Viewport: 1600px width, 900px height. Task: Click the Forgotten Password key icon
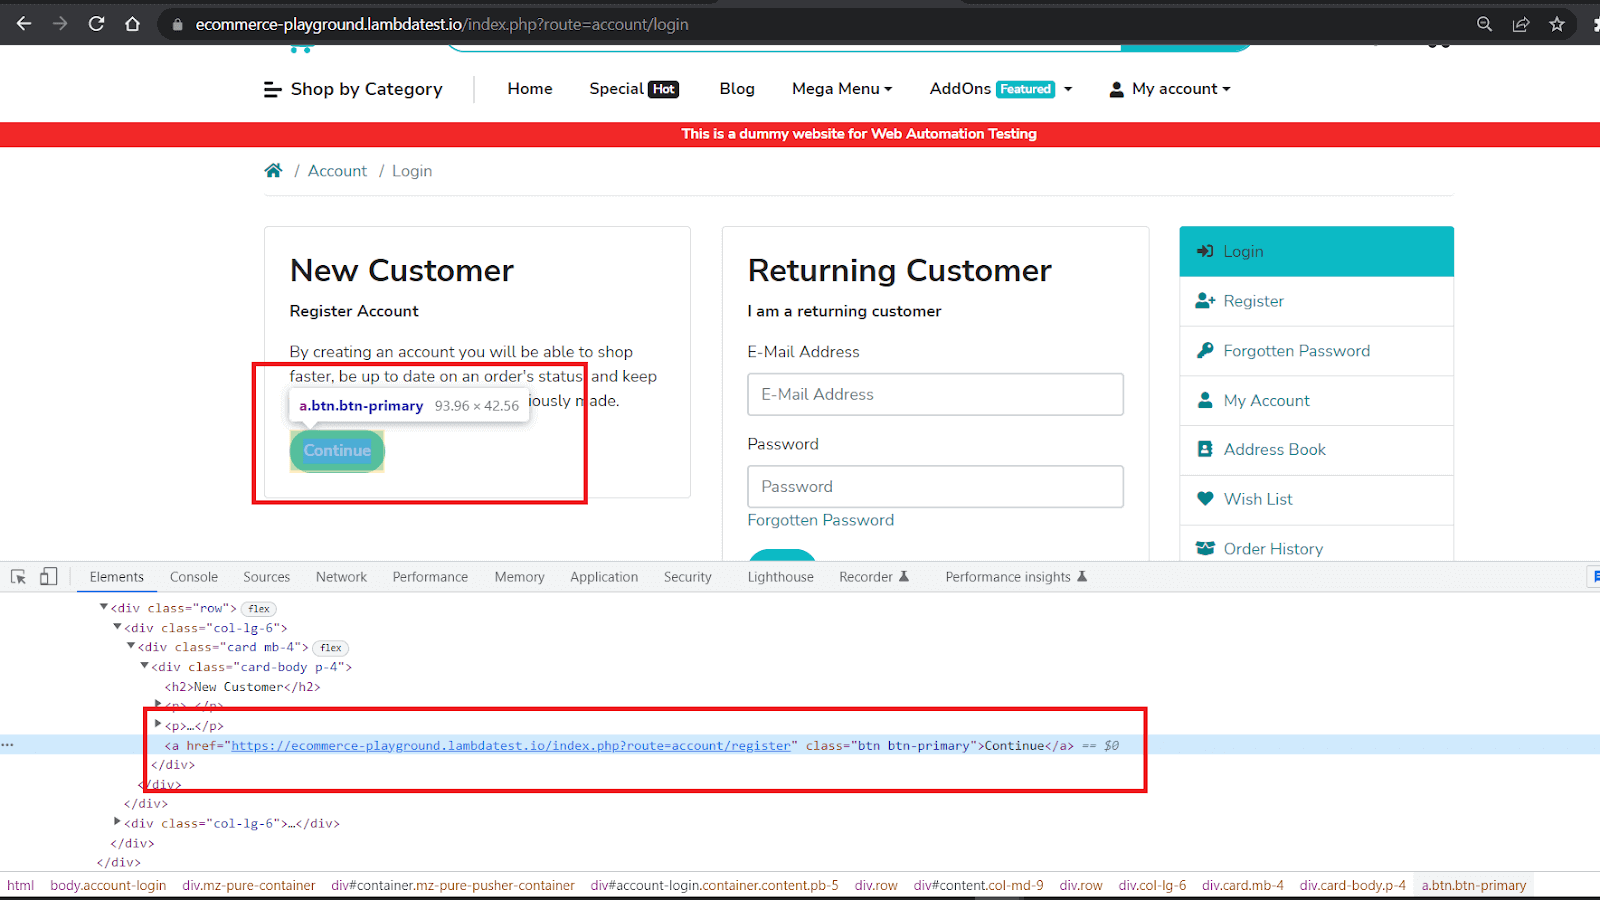pos(1205,350)
